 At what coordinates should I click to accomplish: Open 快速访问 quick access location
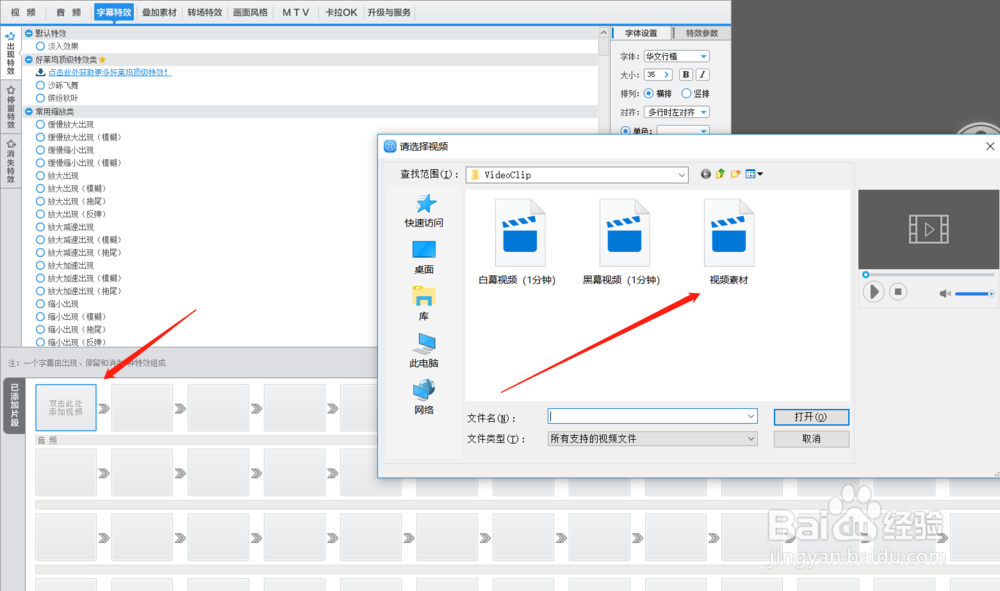point(423,210)
